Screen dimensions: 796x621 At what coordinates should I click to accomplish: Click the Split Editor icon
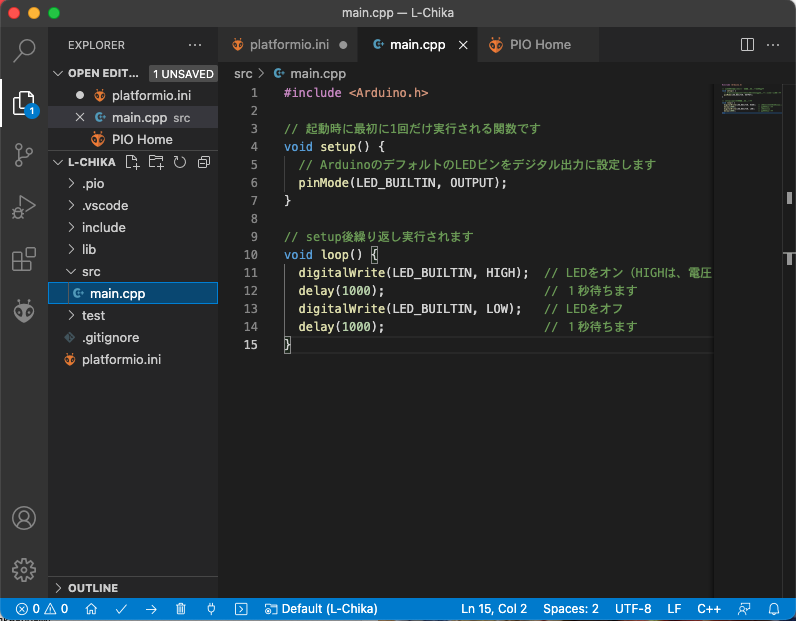[x=747, y=45]
